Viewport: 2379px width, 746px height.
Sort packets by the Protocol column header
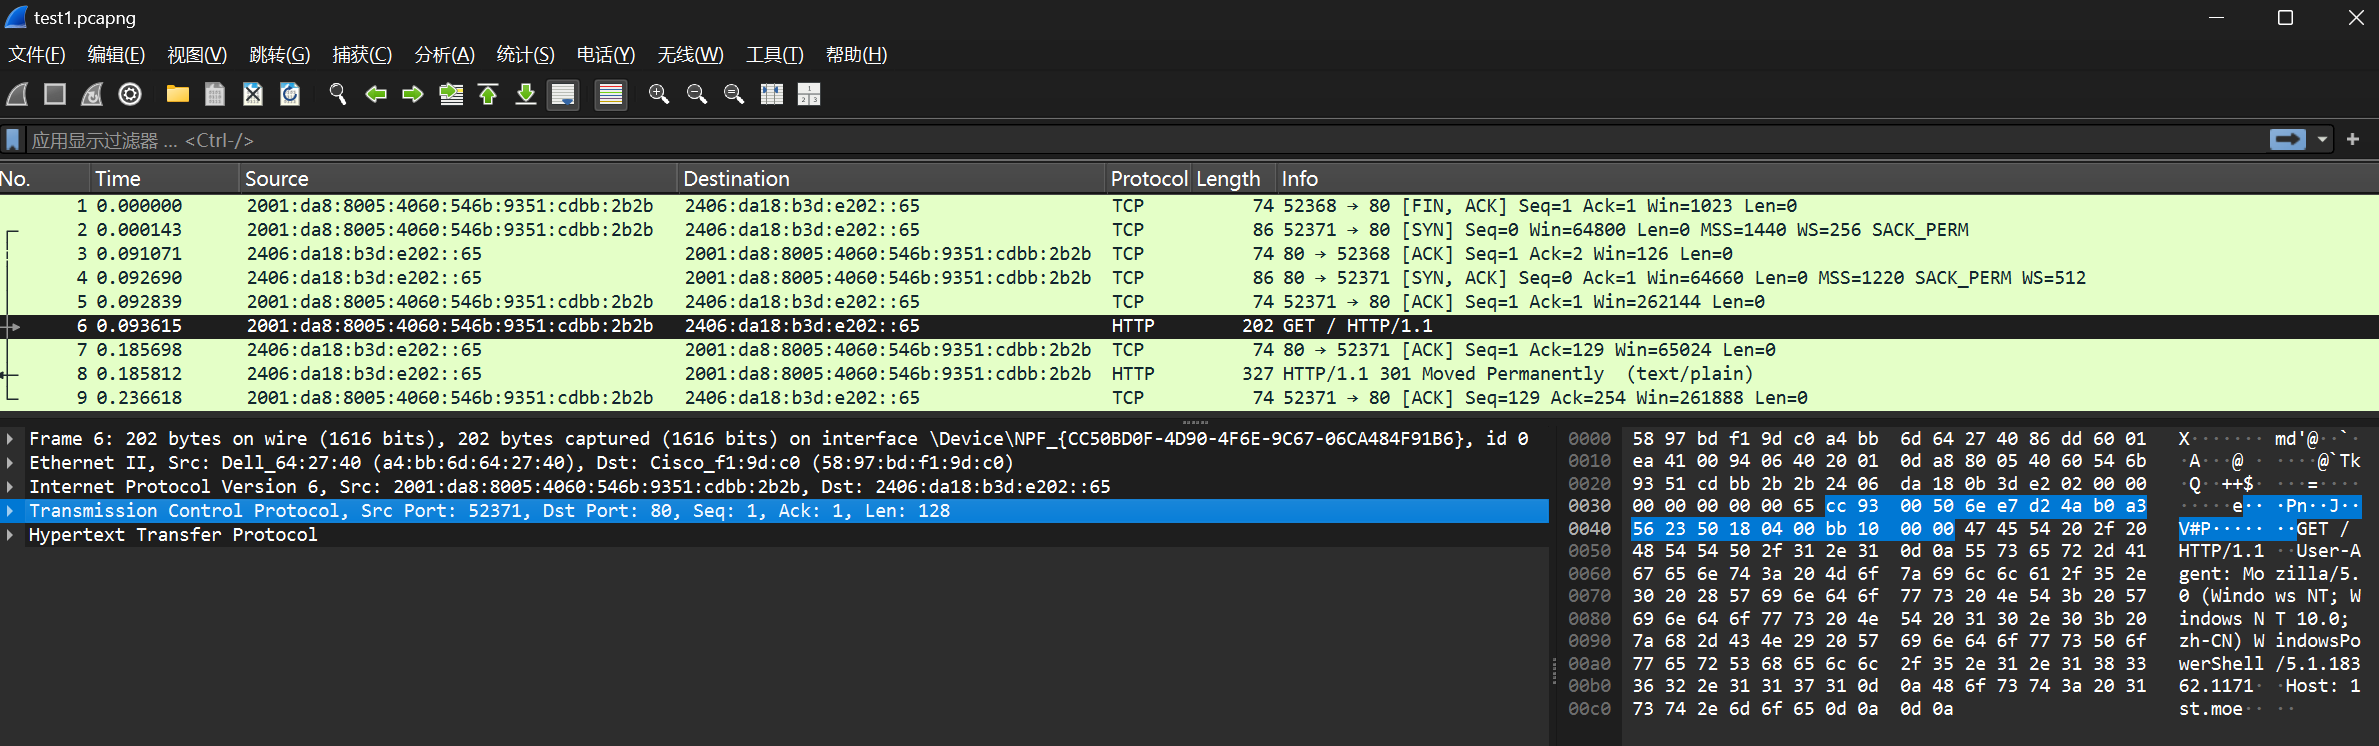pos(1148,179)
